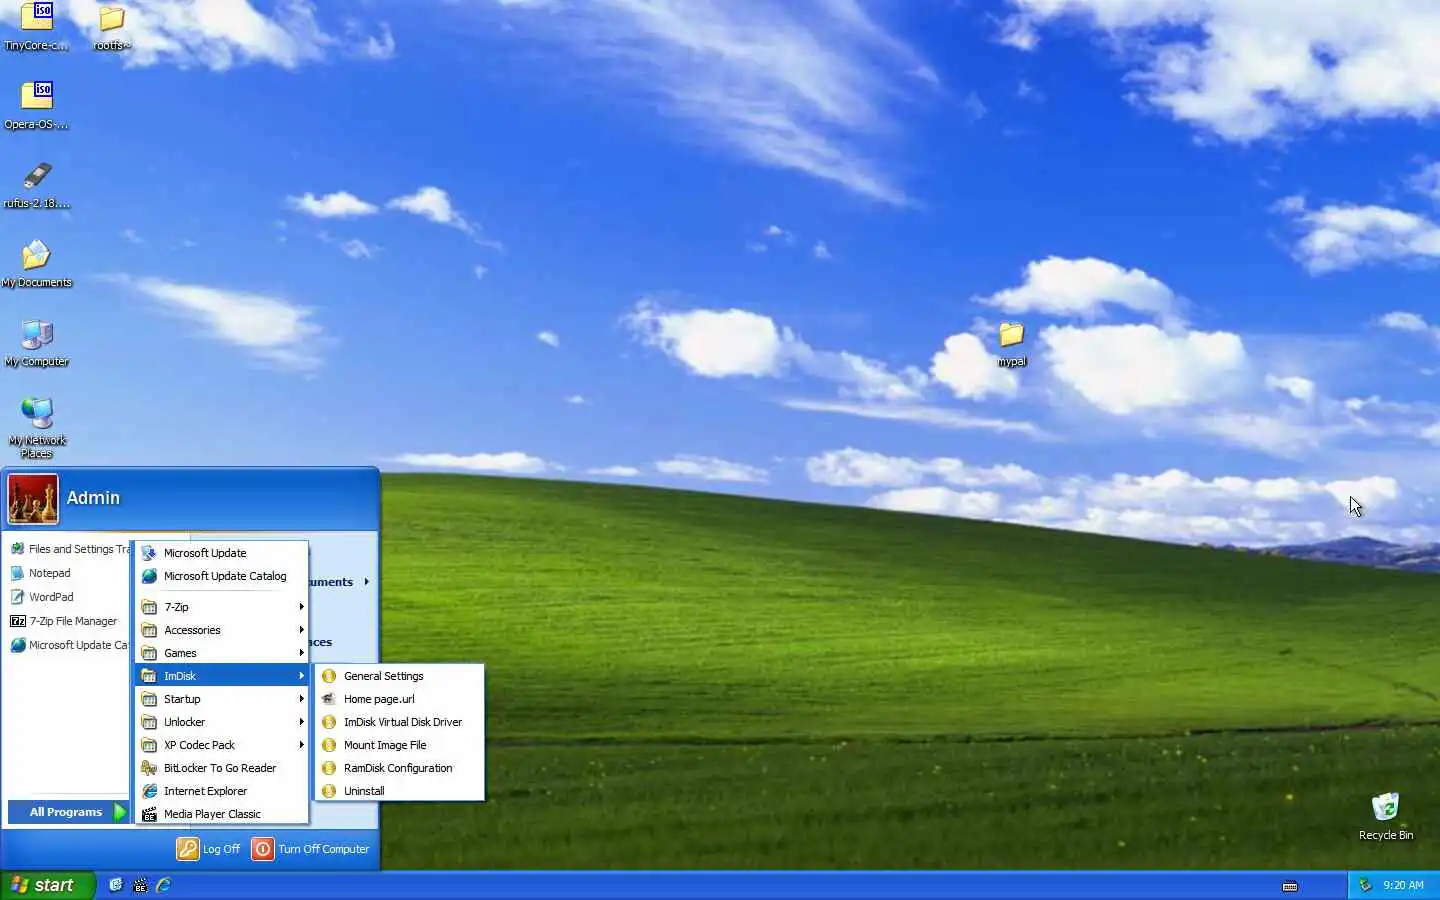Open Media Player Classic from All Programs

point(222,814)
